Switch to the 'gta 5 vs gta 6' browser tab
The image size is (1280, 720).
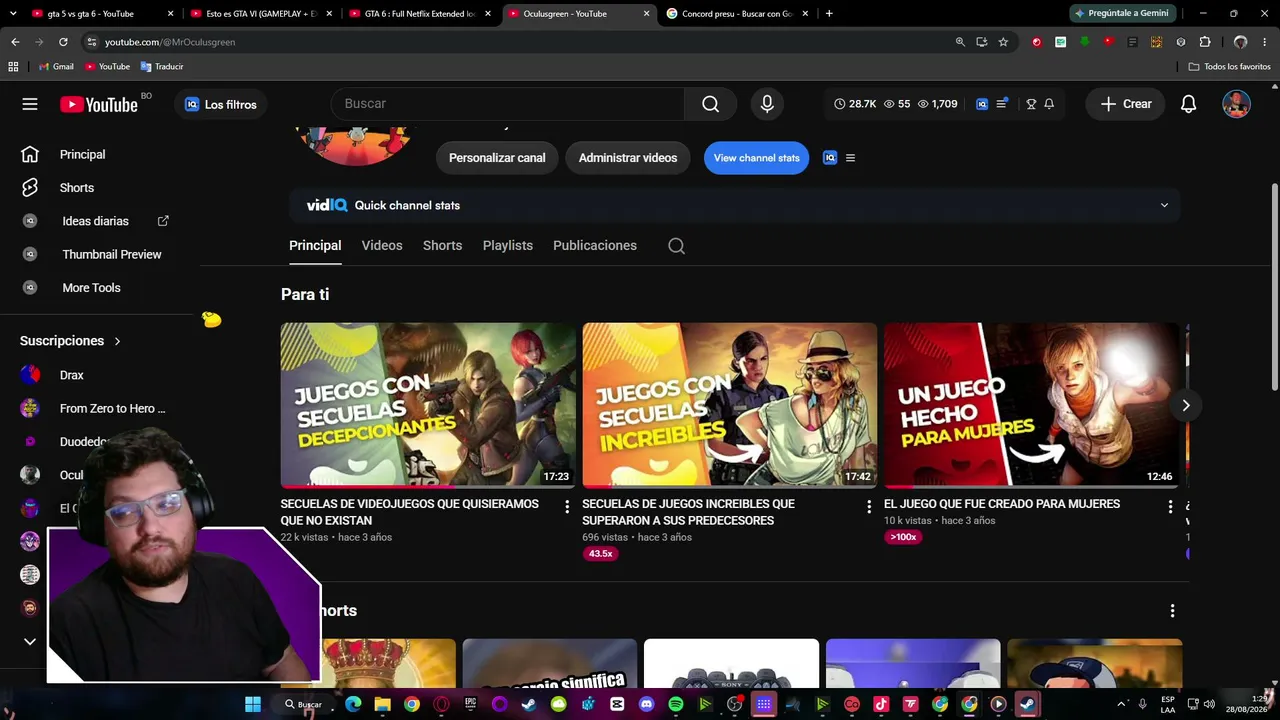[102, 14]
